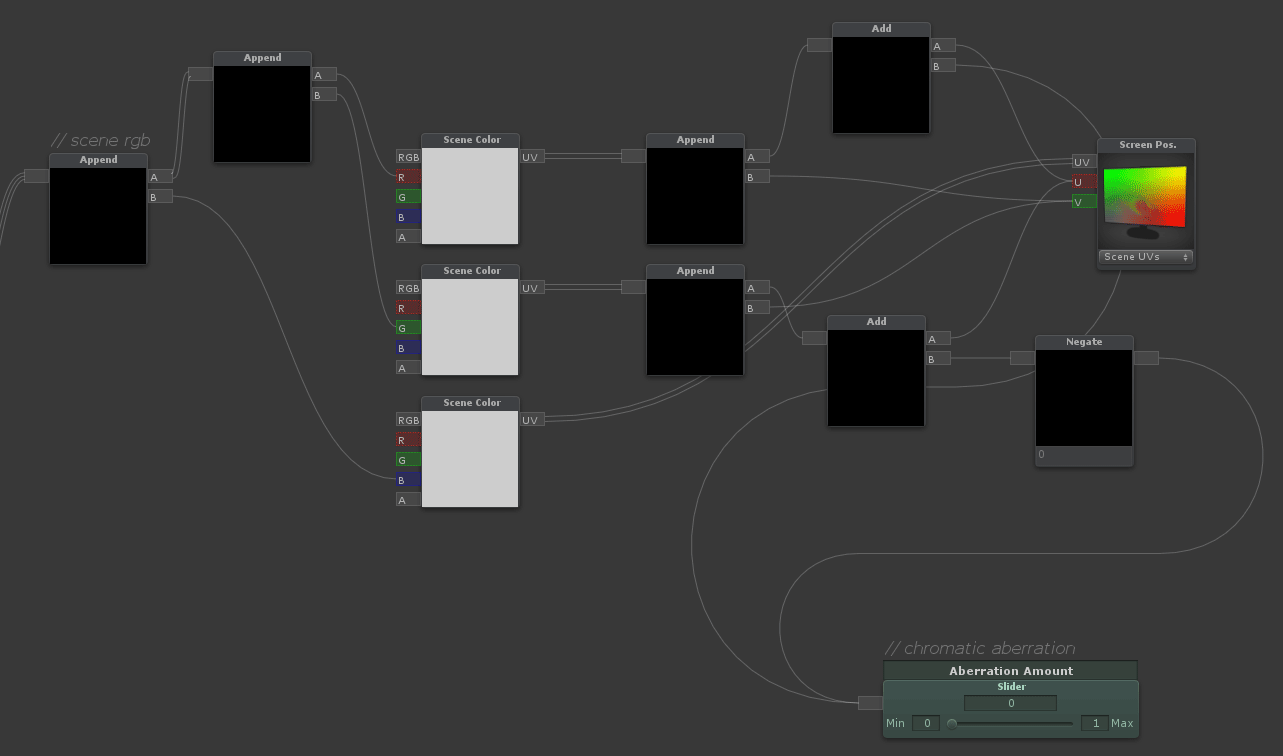Click the Aberration Amount value field
This screenshot has height=756, width=1283.
click(x=1010, y=703)
